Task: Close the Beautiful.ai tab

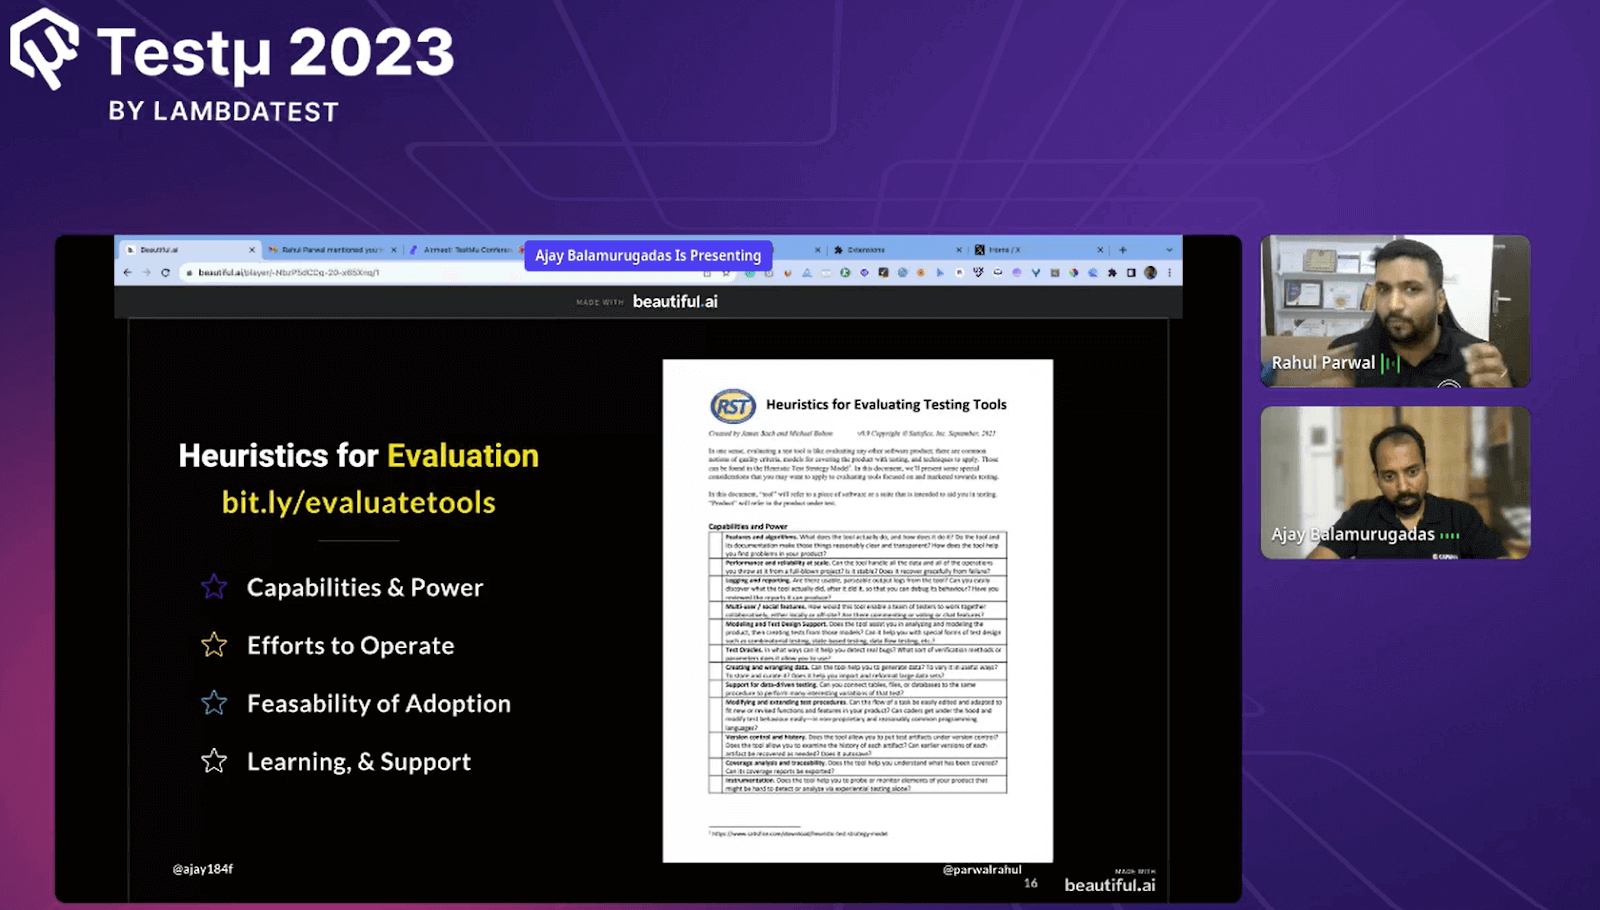Action: tap(252, 250)
